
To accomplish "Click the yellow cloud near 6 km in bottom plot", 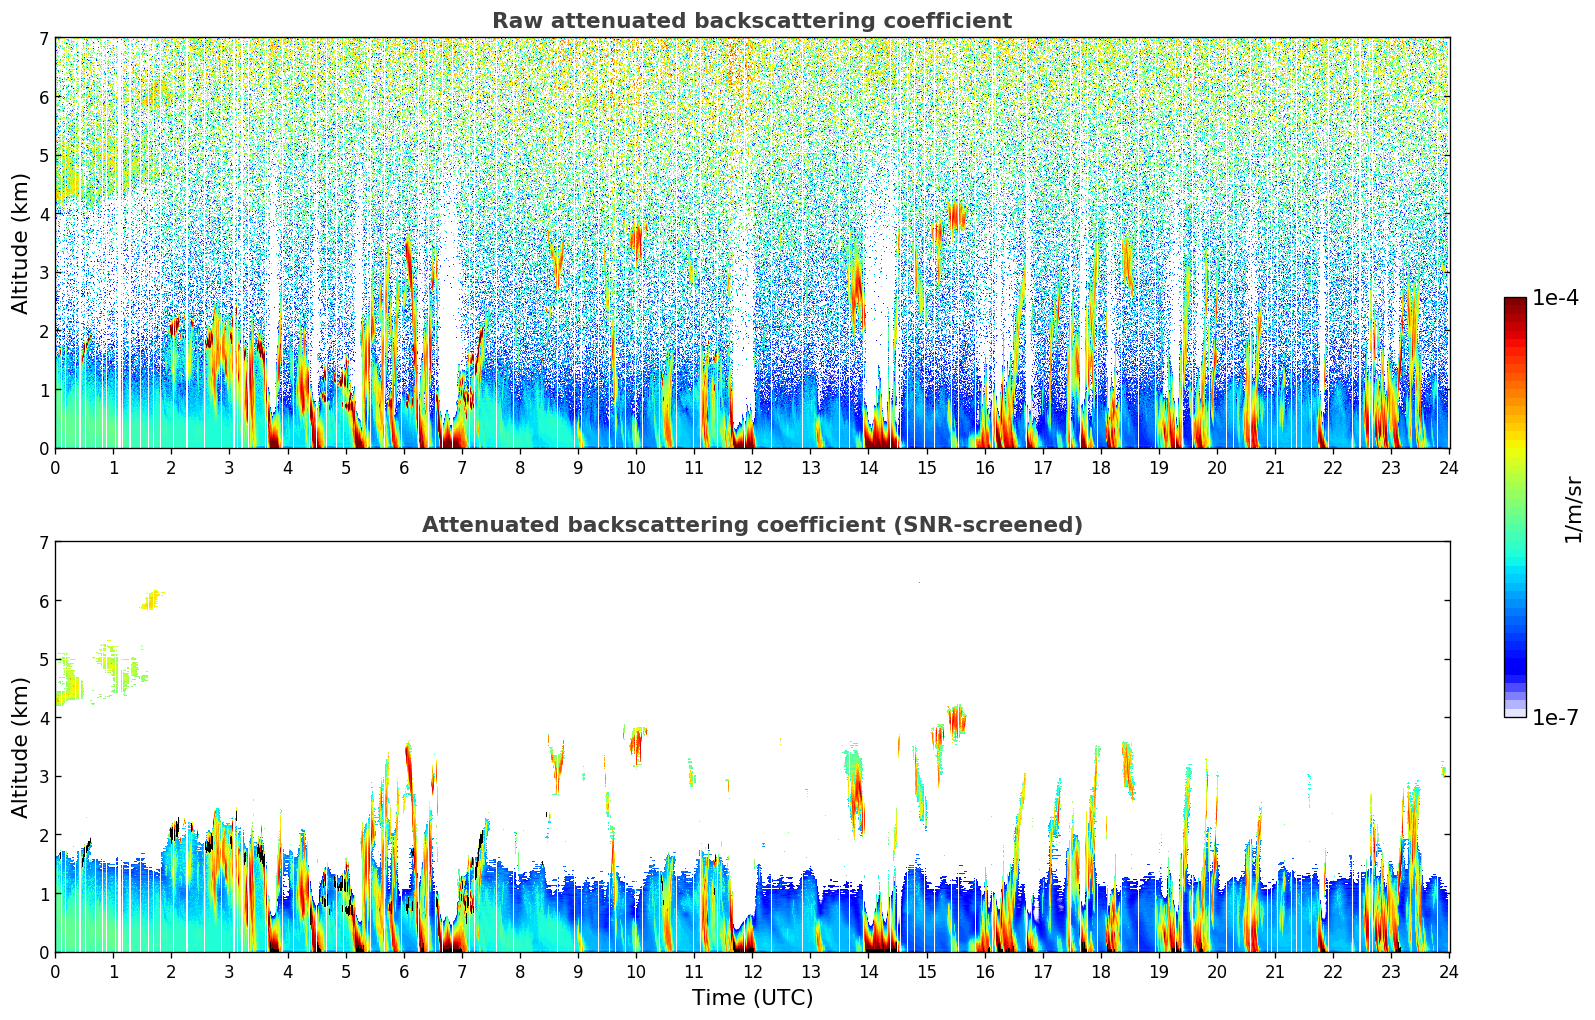I will coord(152,600).
